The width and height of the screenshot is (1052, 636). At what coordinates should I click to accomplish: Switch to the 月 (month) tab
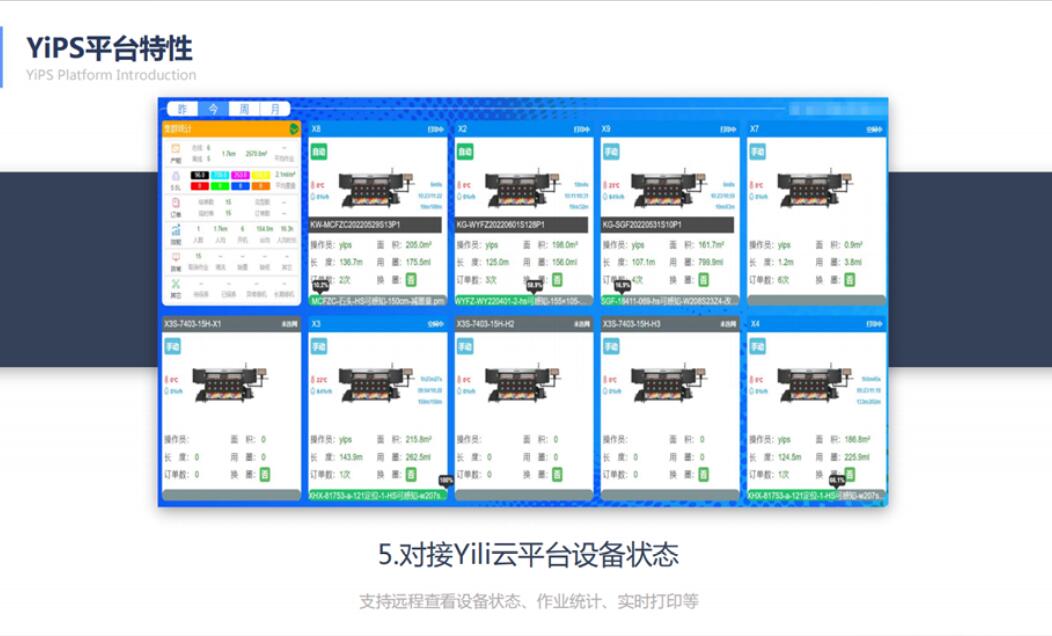click(x=276, y=108)
